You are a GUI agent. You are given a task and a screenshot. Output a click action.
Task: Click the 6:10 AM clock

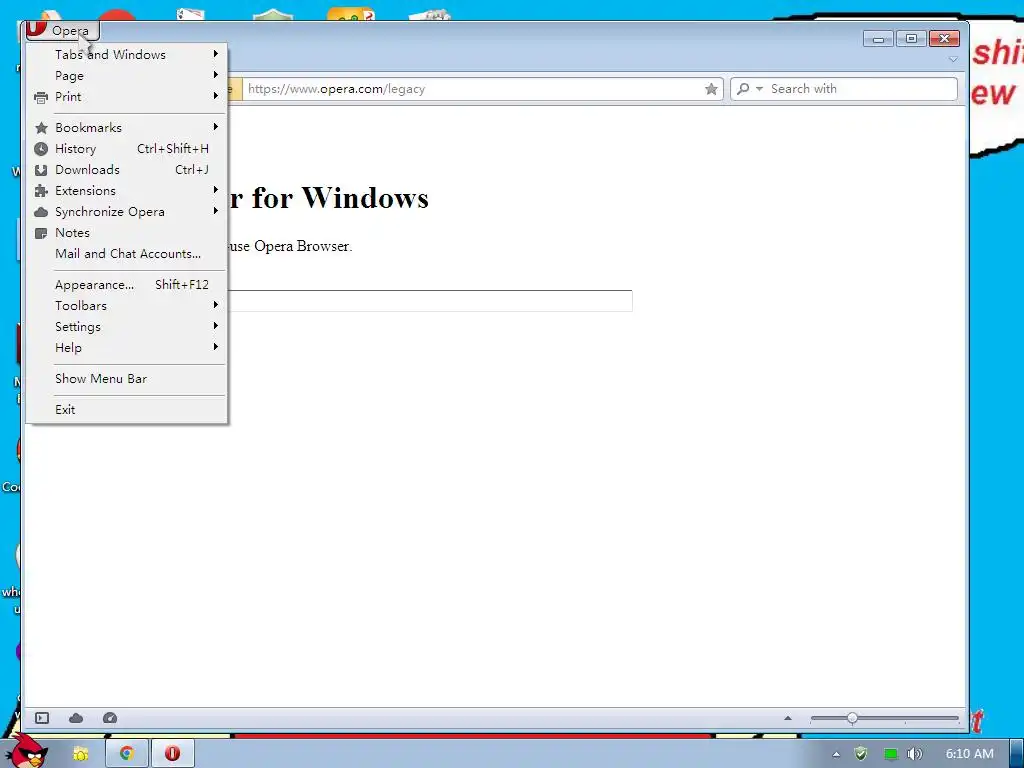(x=969, y=754)
